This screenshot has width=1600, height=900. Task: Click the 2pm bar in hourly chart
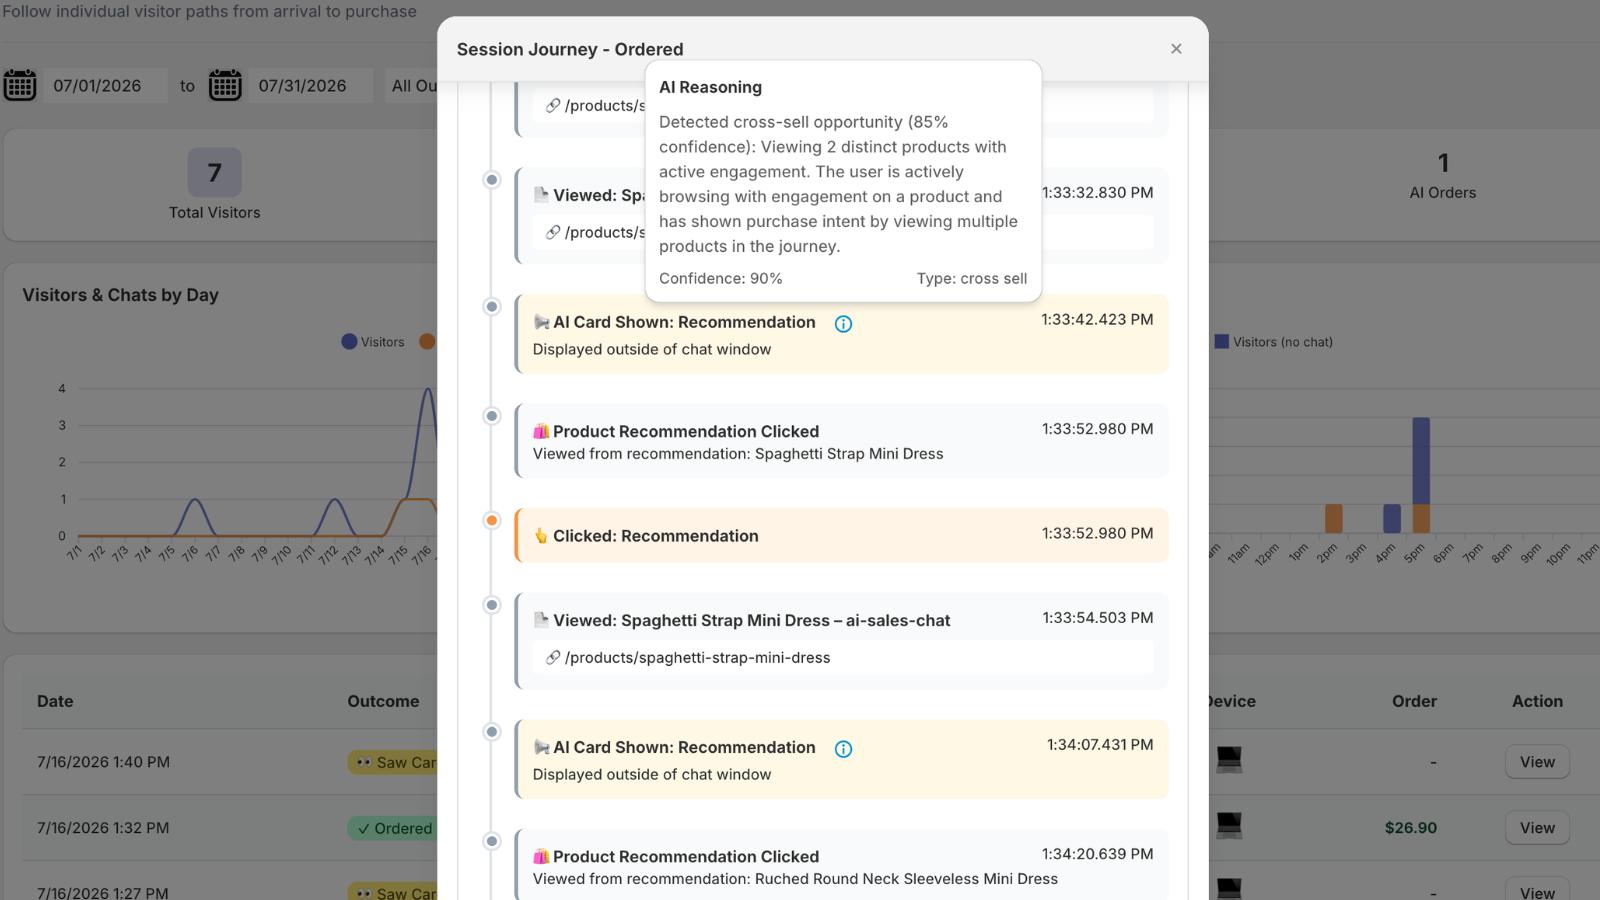pos(1334,518)
